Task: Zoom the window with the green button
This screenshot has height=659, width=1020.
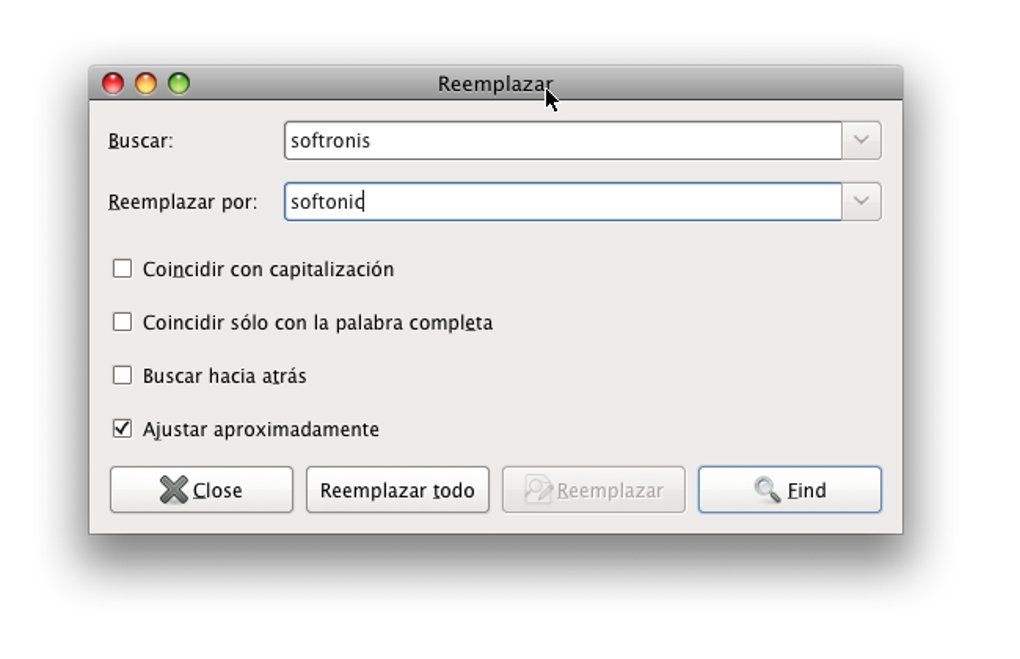Action: (x=179, y=84)
